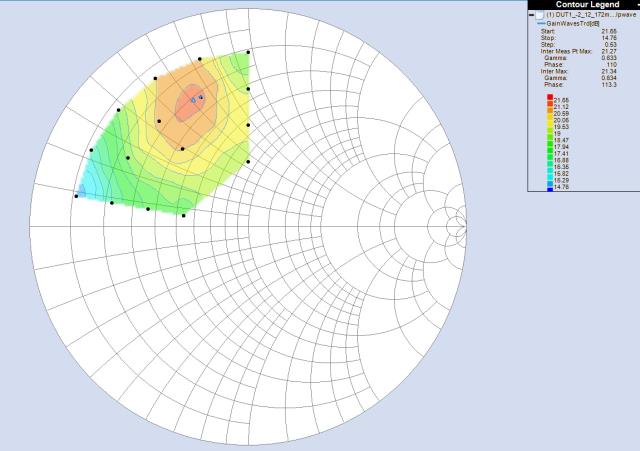
Task: Select the bottommost black measurement point
Action: coord(184,215)
